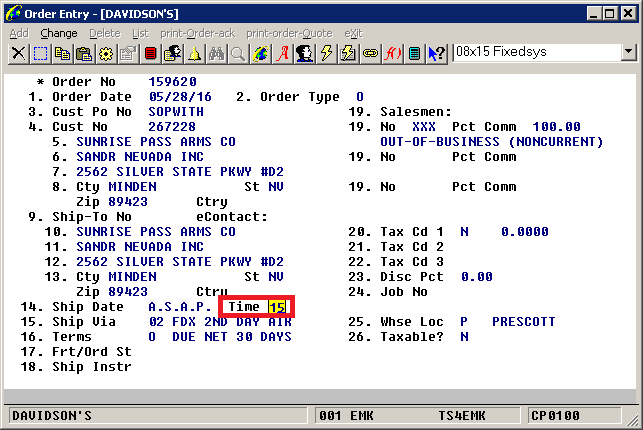643x430 pixels.
Task: Click the Copy toolbar icon
Action: [62, 54]
